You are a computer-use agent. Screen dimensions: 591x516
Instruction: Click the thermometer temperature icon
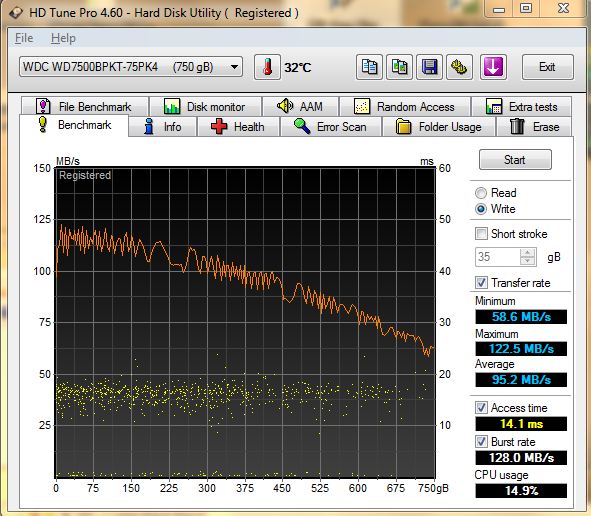[x=267, y=67]
